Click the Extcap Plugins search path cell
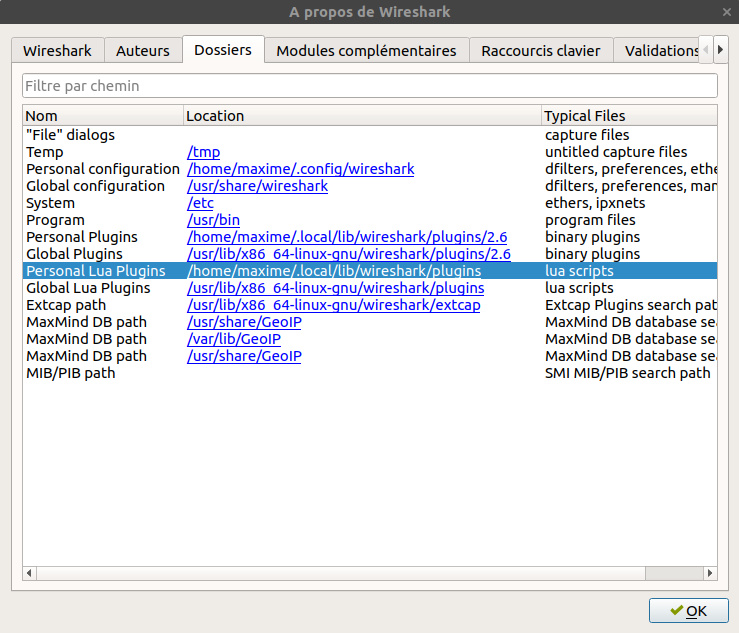Screen dimensions: 739x633 click(x=631, y=305)
